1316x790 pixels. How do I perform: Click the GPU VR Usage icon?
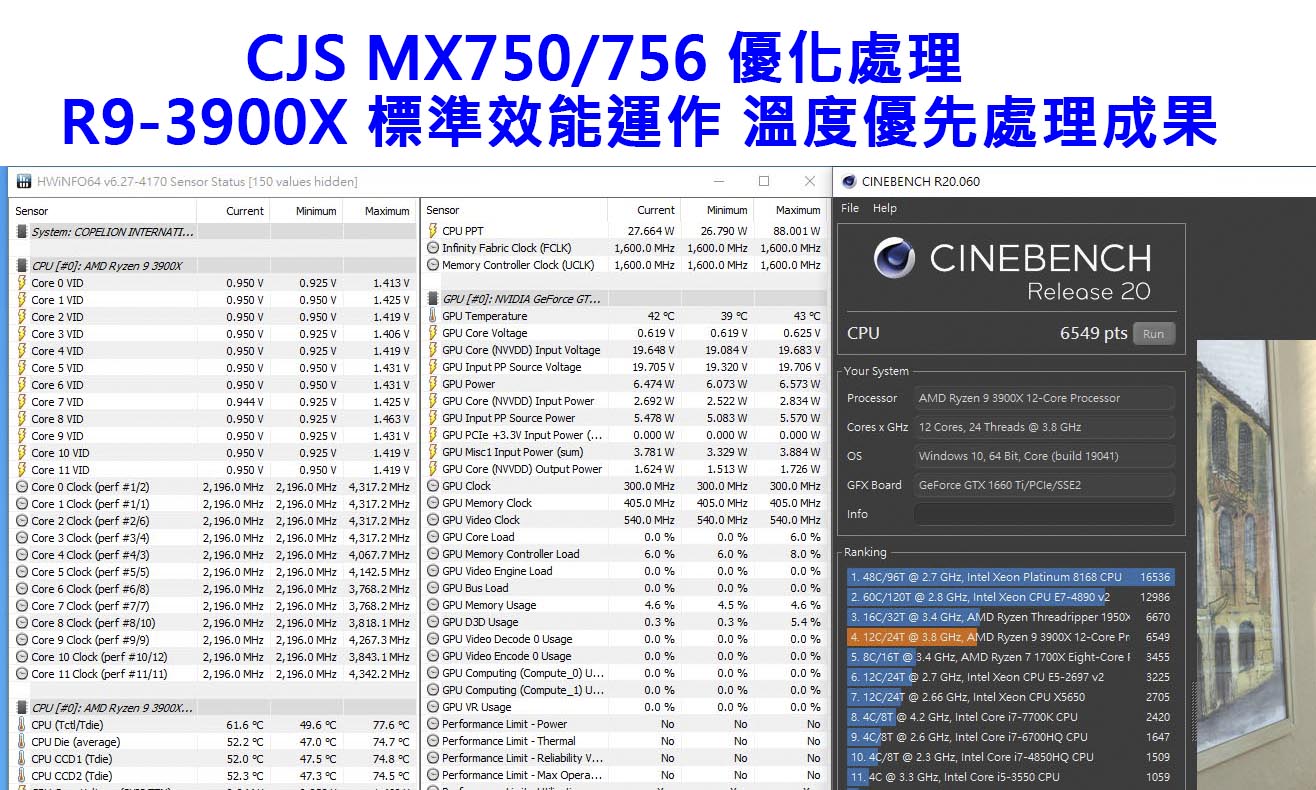[x=433, y=707]
